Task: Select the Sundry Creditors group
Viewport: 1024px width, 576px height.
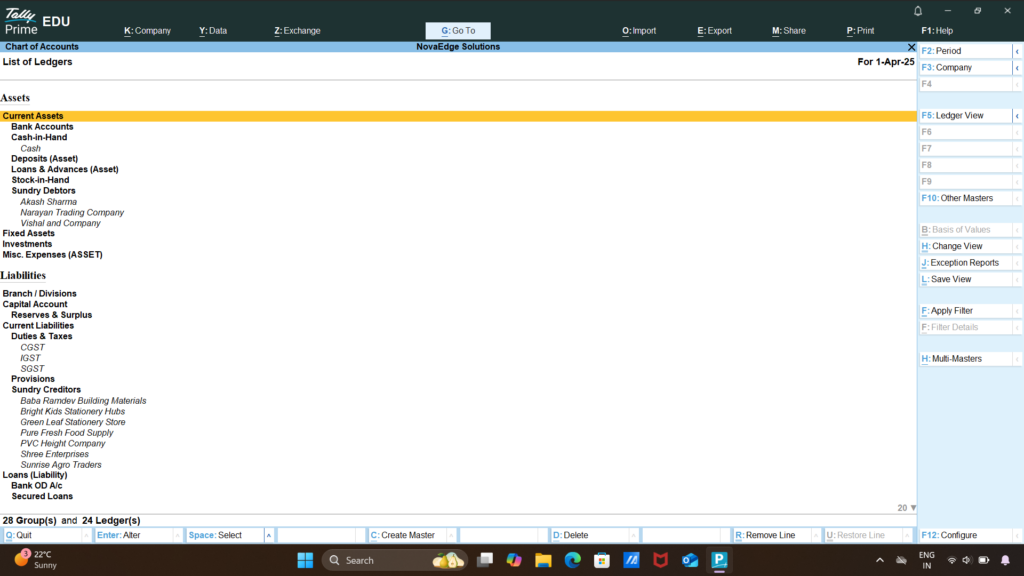Action: pos(46,389)
